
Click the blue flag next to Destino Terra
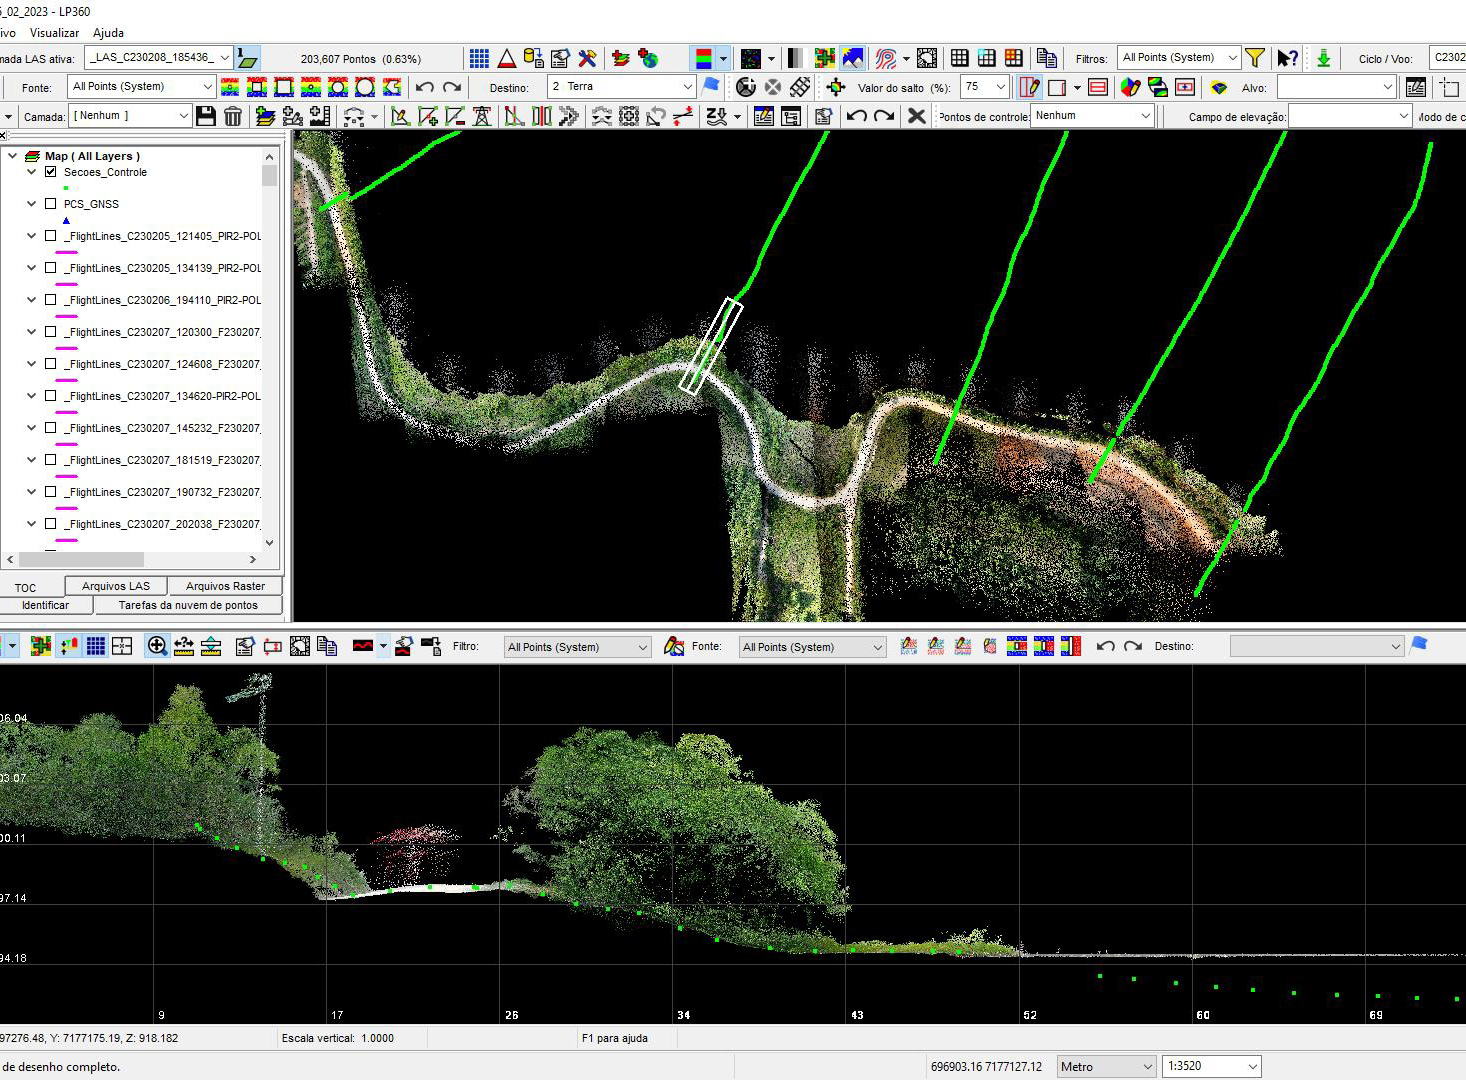[711, 86]
